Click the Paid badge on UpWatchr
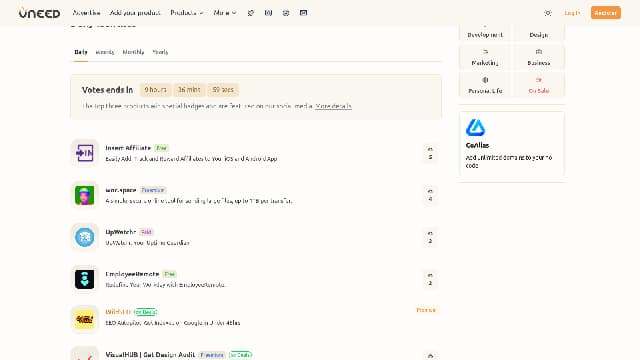This screenshot has width=640, height=360. pos(146,232)
